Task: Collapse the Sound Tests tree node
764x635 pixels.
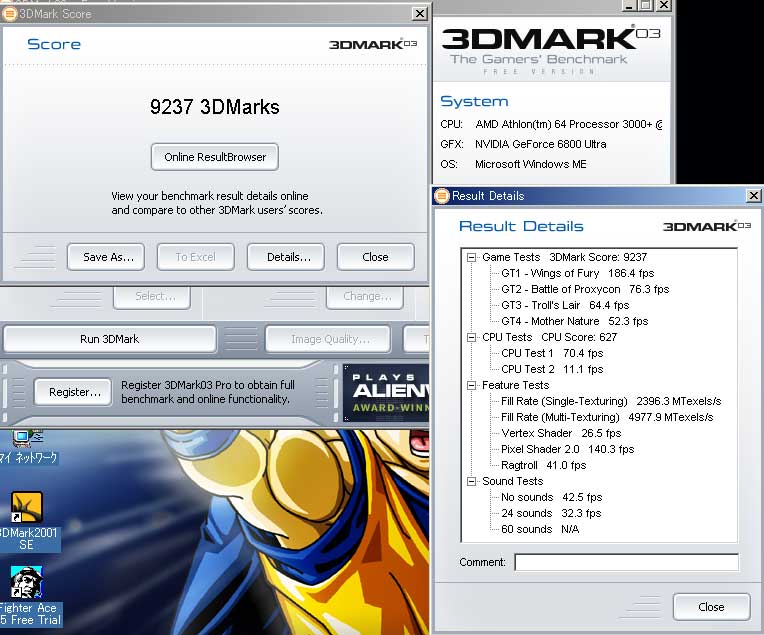Action: (471, 481)
